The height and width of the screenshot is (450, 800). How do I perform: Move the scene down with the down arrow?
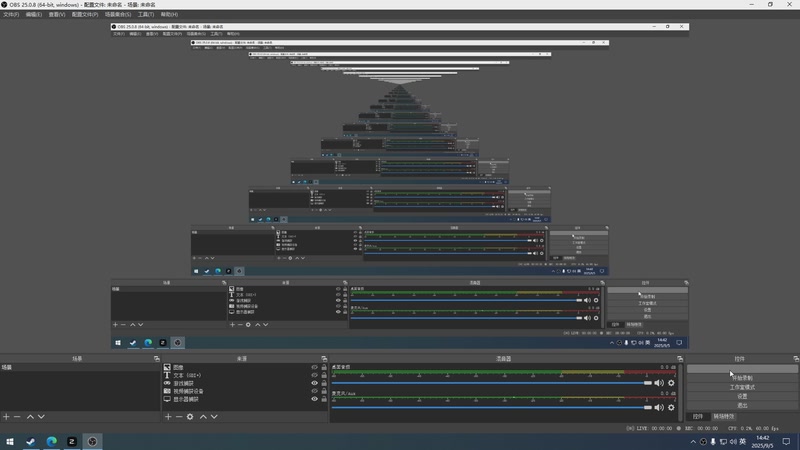pyautogui.click(x=41, y=417)
